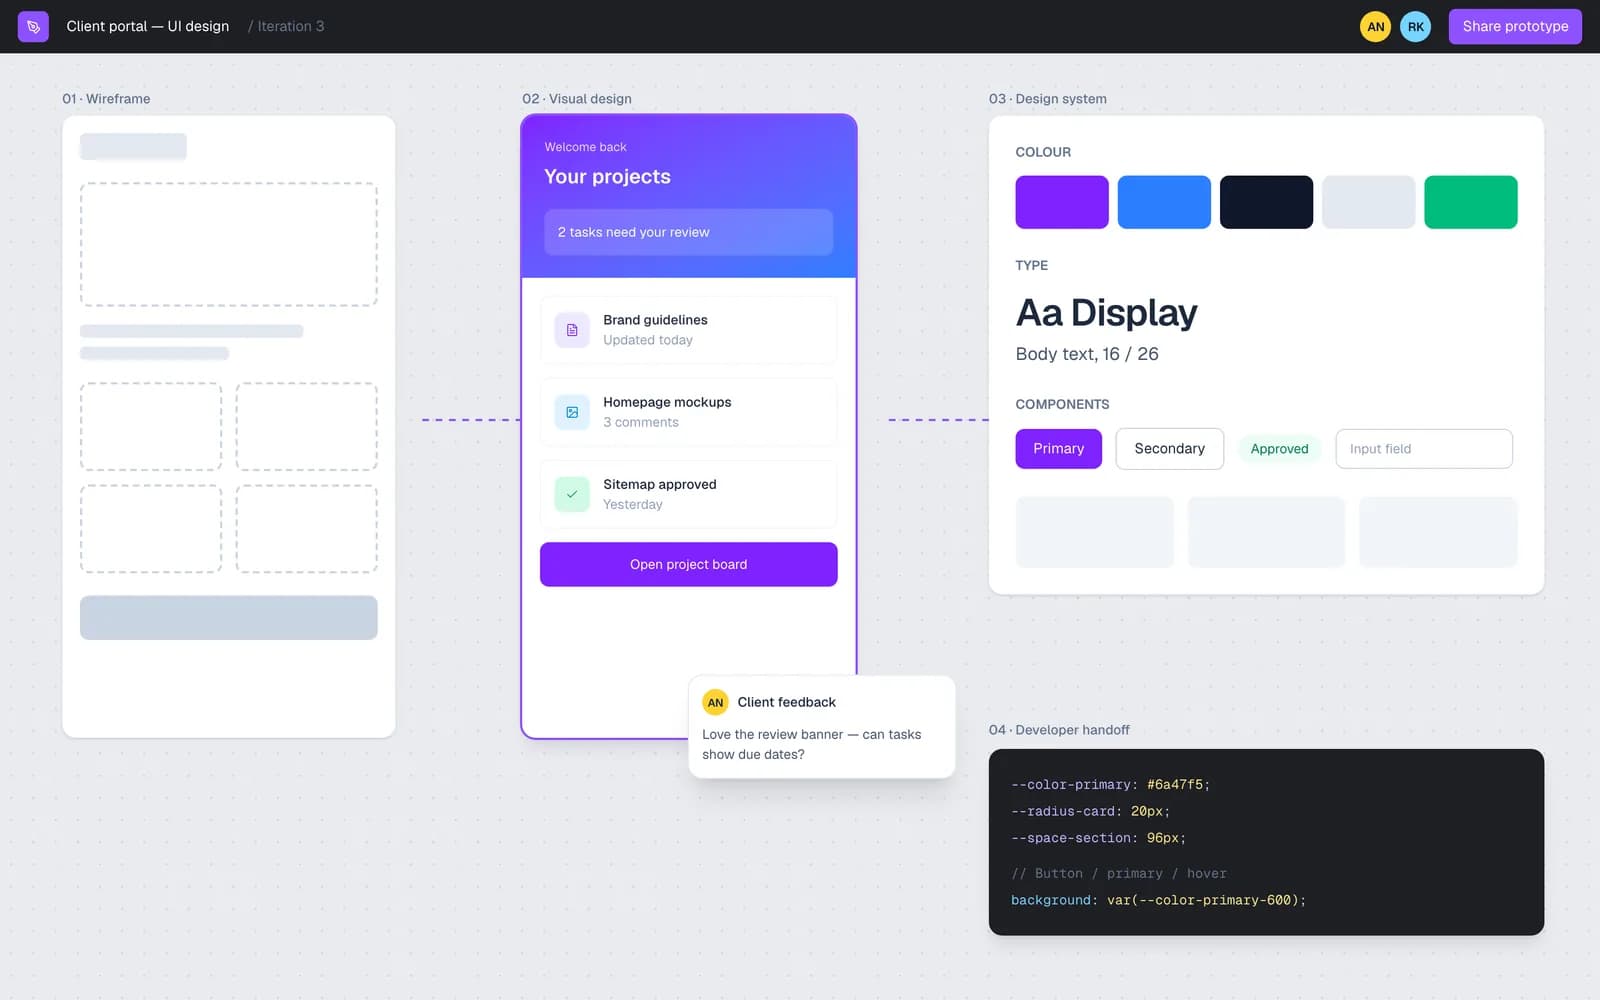Select the blue colour swatch

pyautogui.click(x=1164, y=202)
